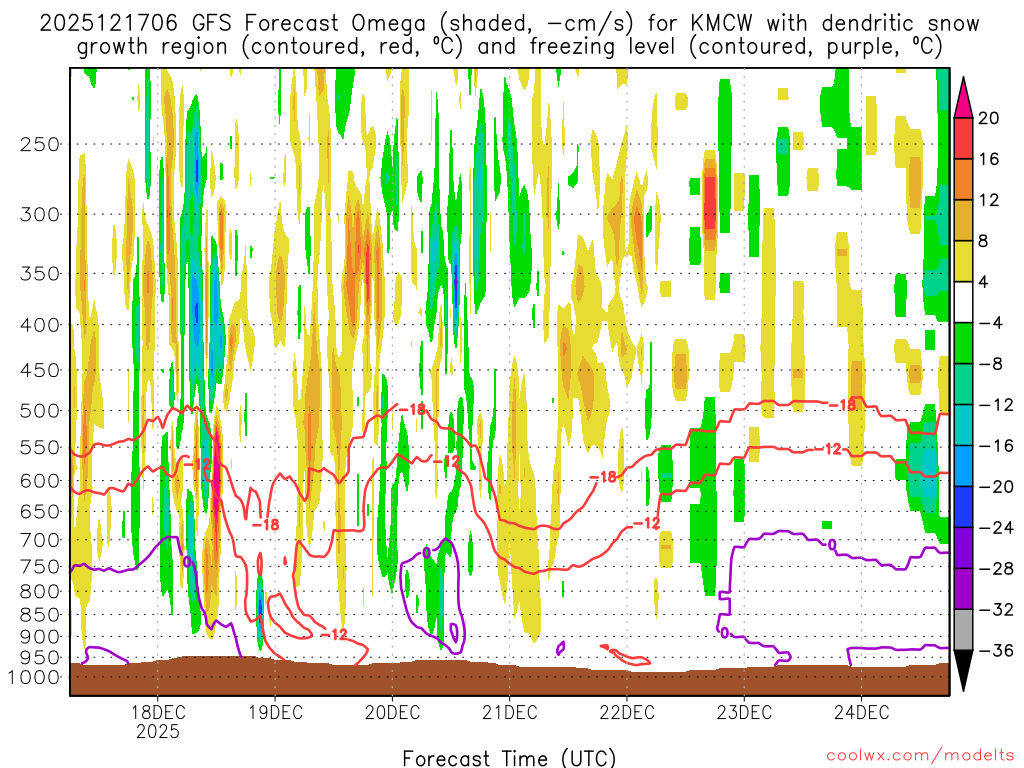Select the 20DEC tick label
Screen dimensions: 1024x768
[x=392, y=712]
